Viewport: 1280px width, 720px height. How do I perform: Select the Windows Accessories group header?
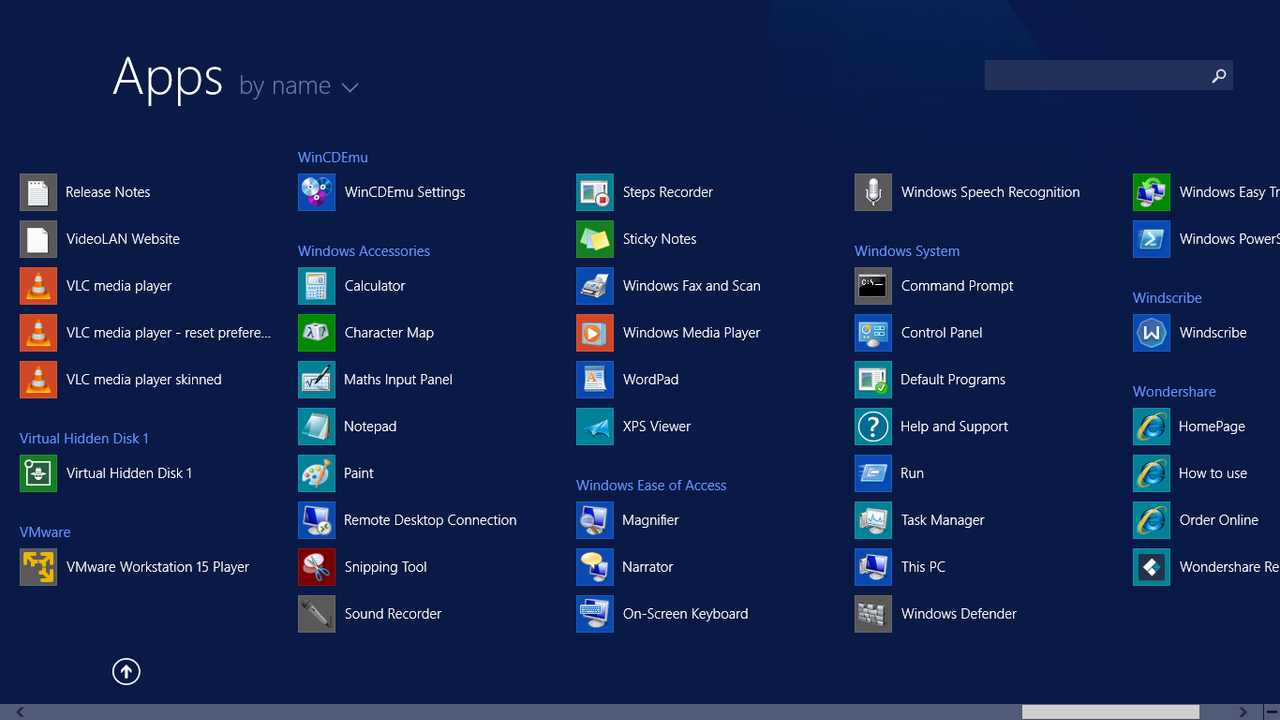coord(364,251)
